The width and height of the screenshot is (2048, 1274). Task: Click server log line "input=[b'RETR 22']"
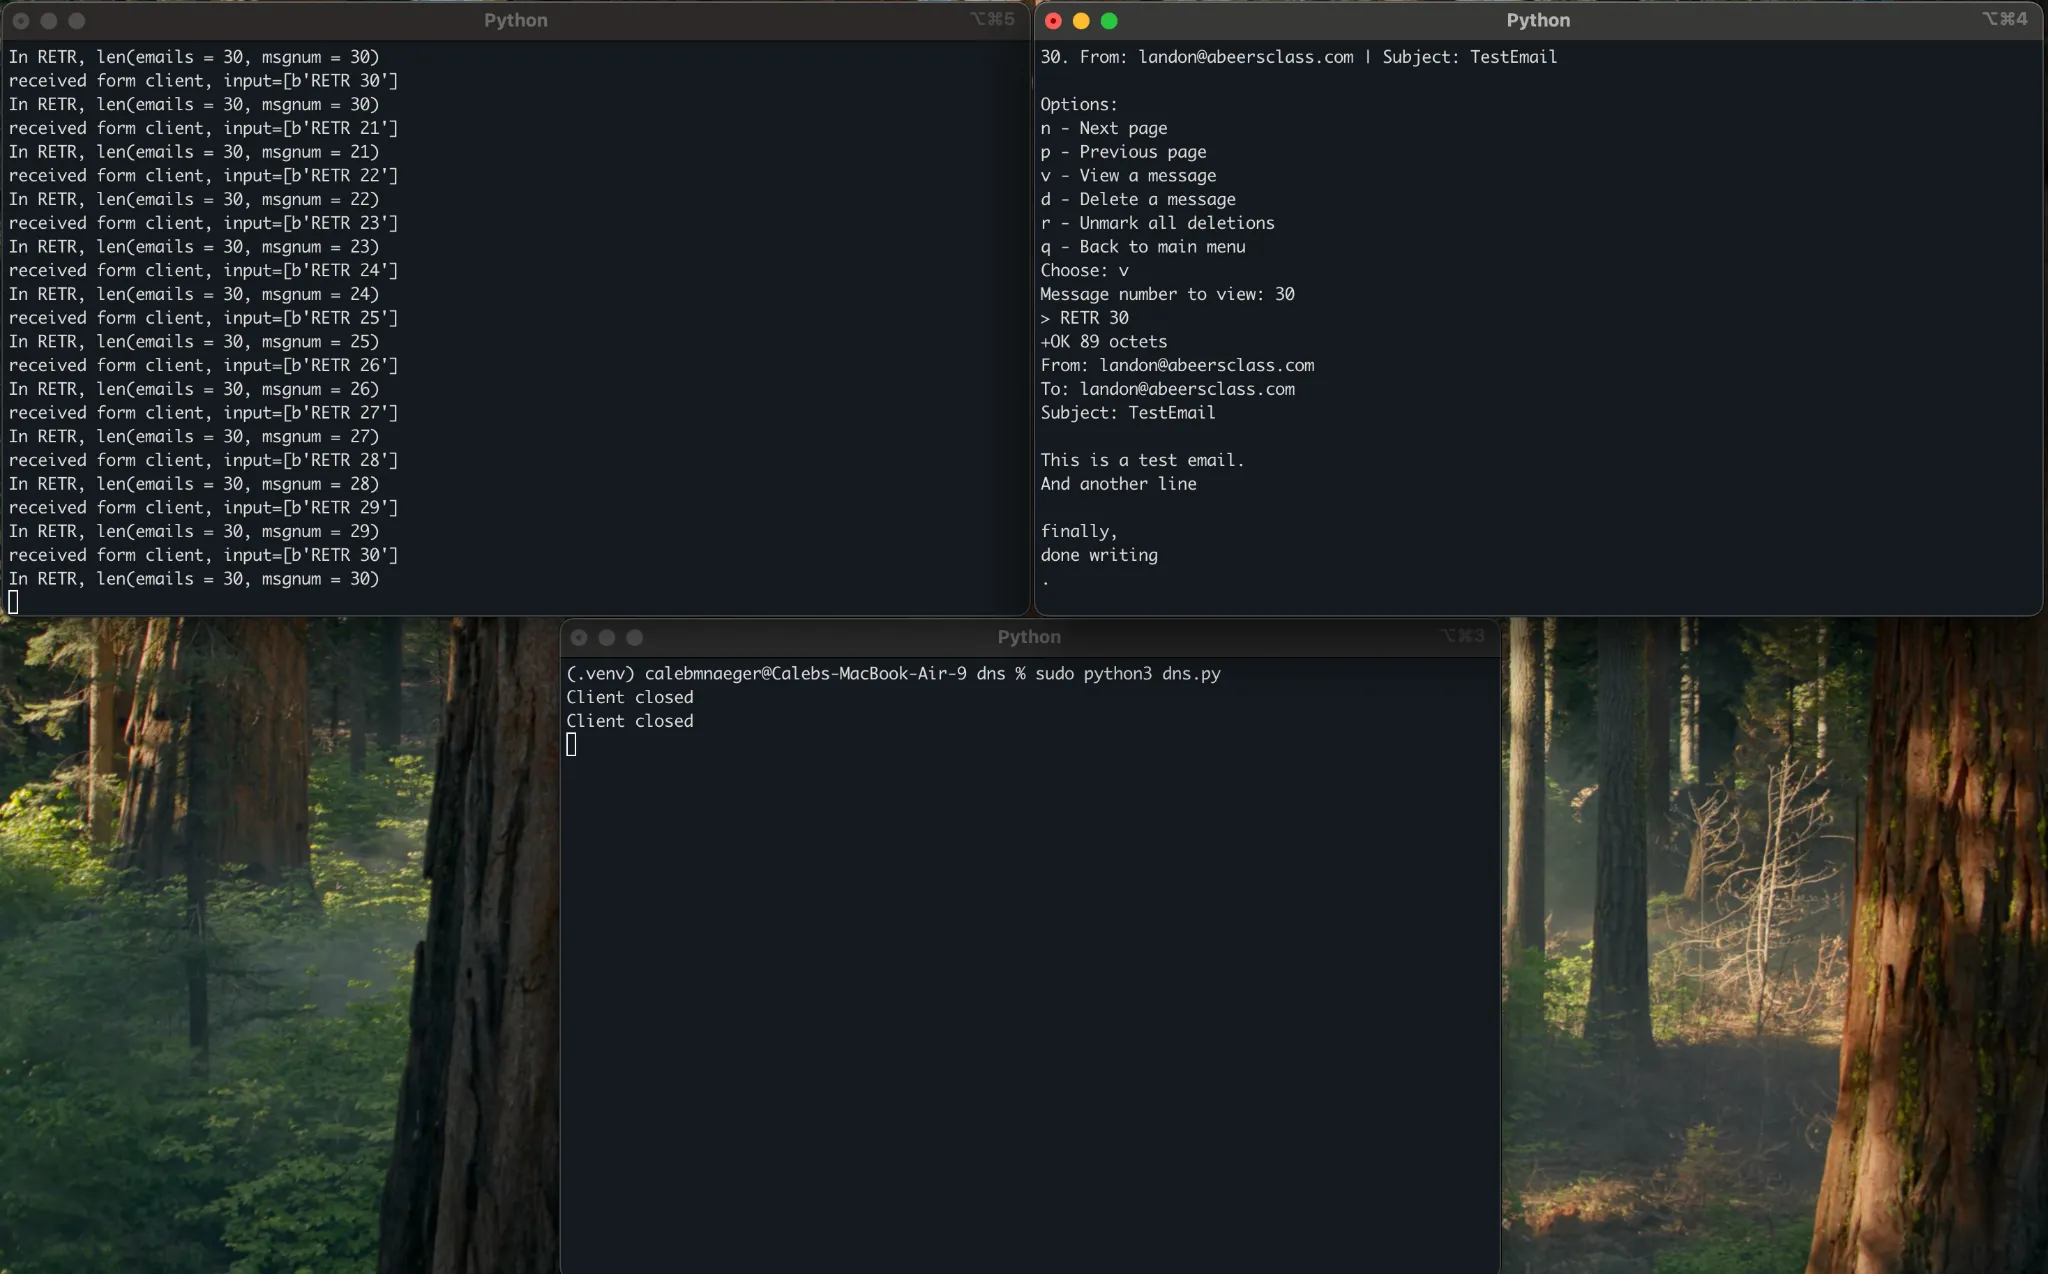tap(203, 176)
